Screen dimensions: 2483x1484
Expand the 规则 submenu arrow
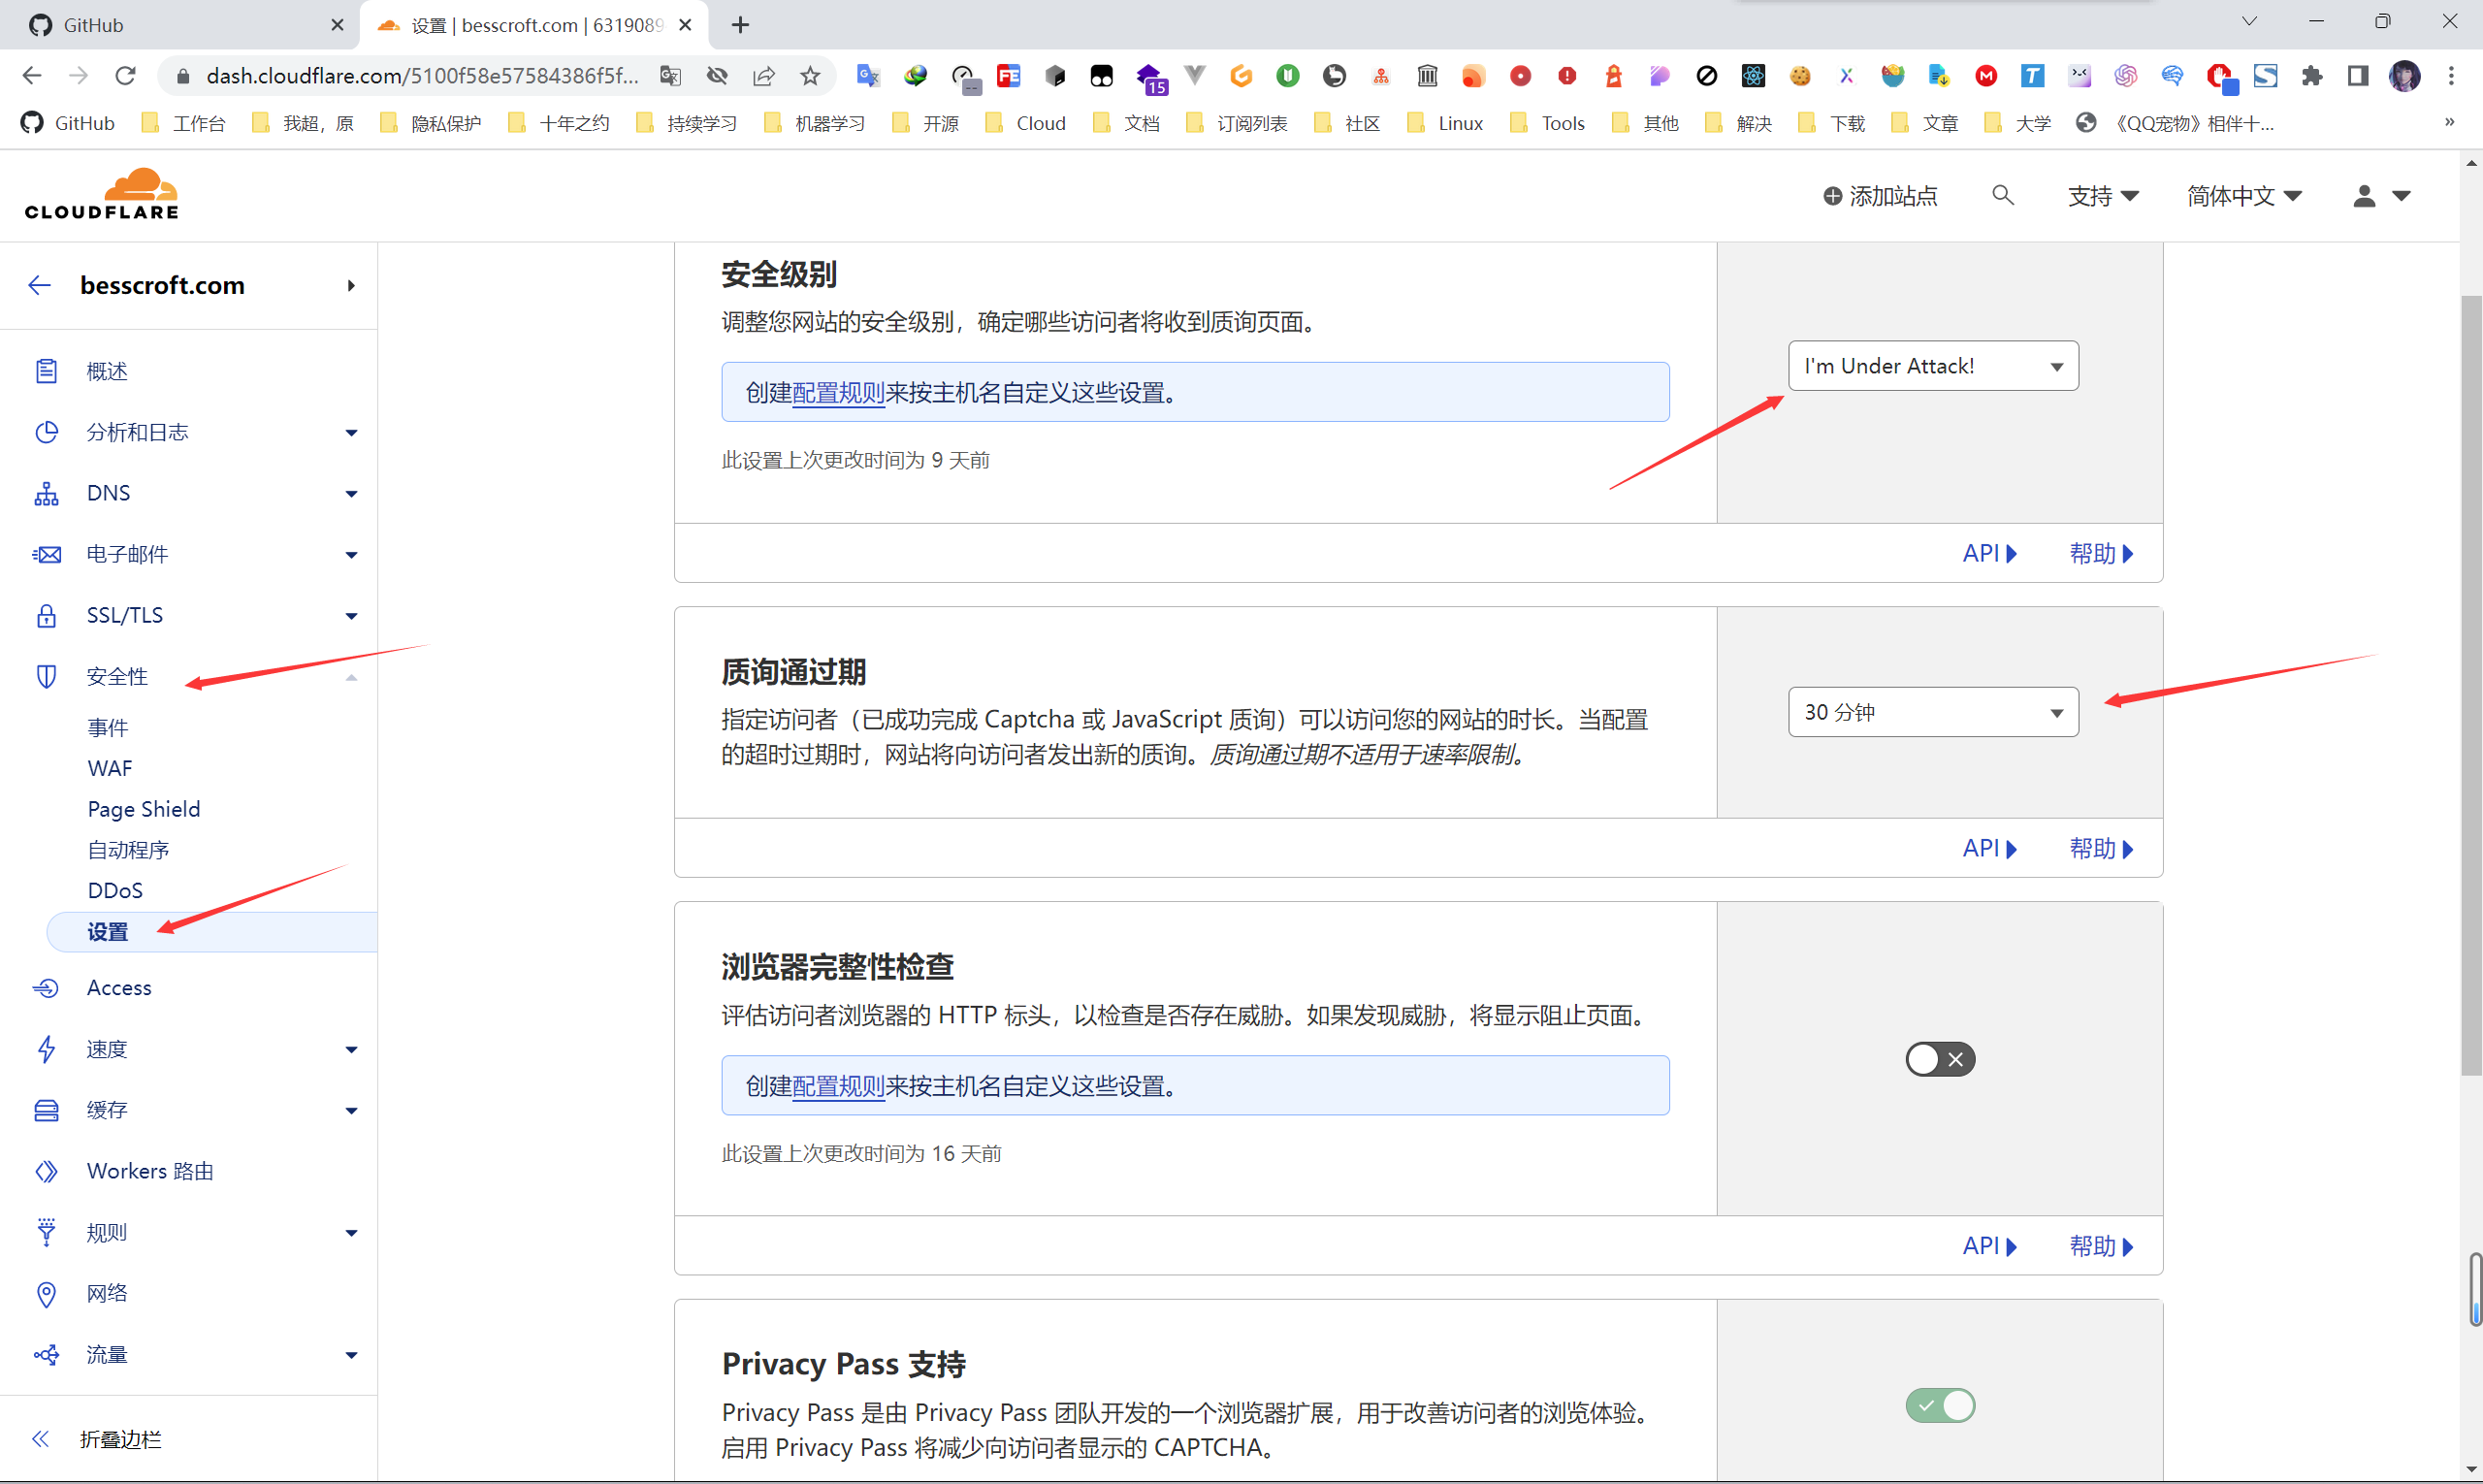click(x=351, y=1233)
